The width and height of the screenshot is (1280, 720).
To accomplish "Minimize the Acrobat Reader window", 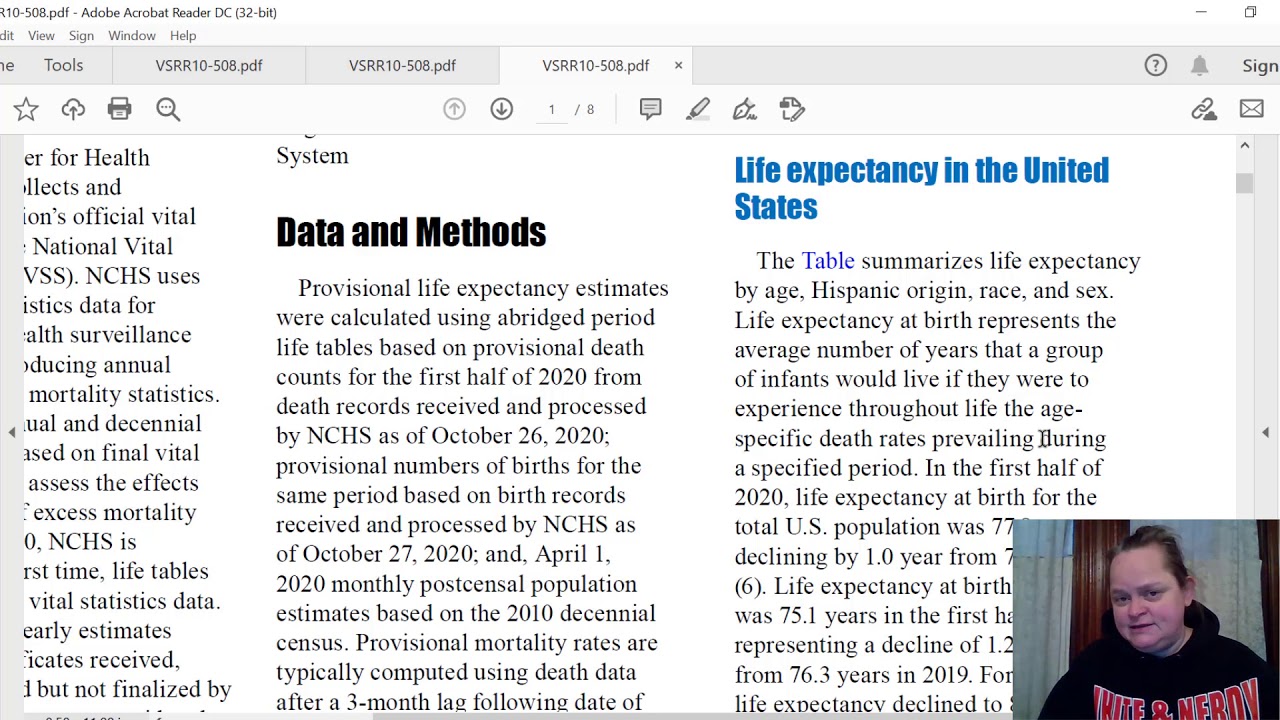I will click(1201, 12).
